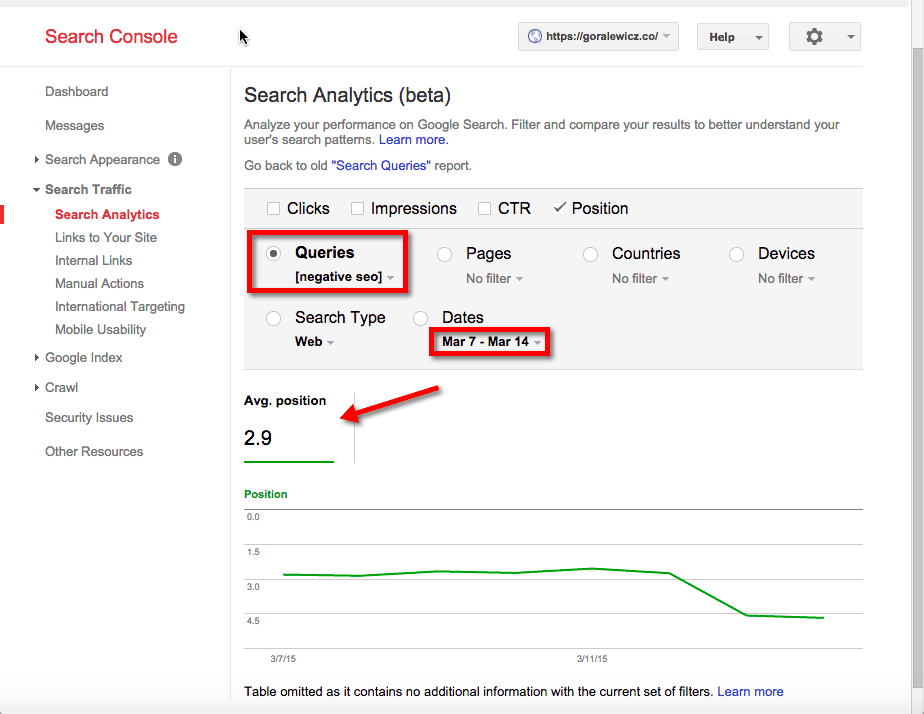
Task: Select the Countries radio button
Action: 590,254
